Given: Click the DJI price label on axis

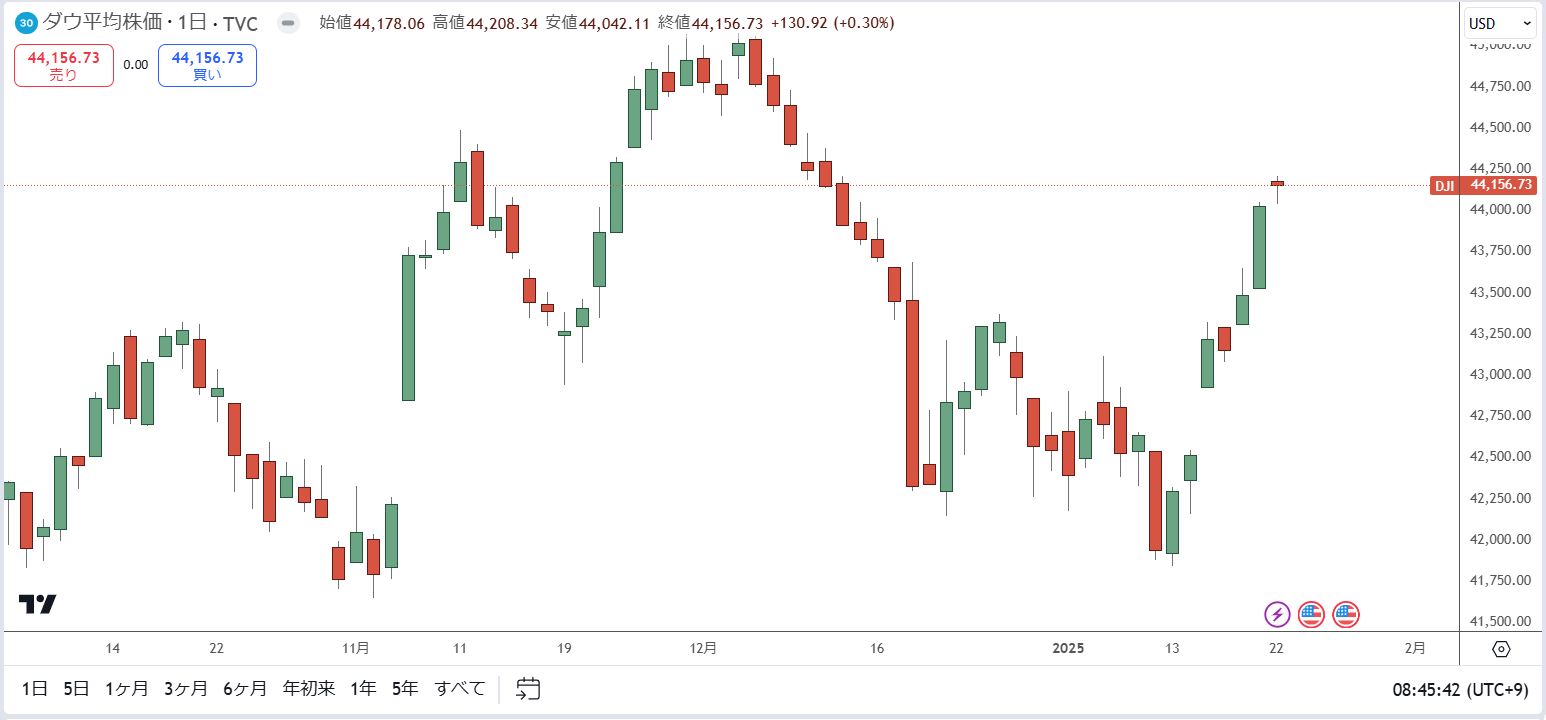Looking at the screenshot, I should point(1484,185).
